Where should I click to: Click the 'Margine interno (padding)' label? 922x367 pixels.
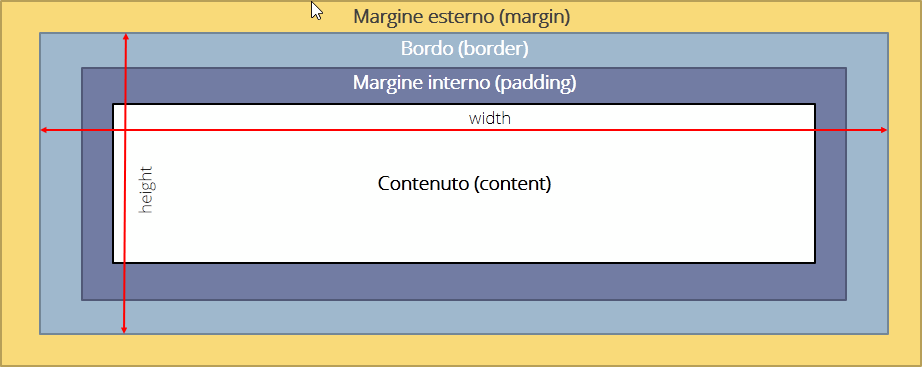coord(465,82)
